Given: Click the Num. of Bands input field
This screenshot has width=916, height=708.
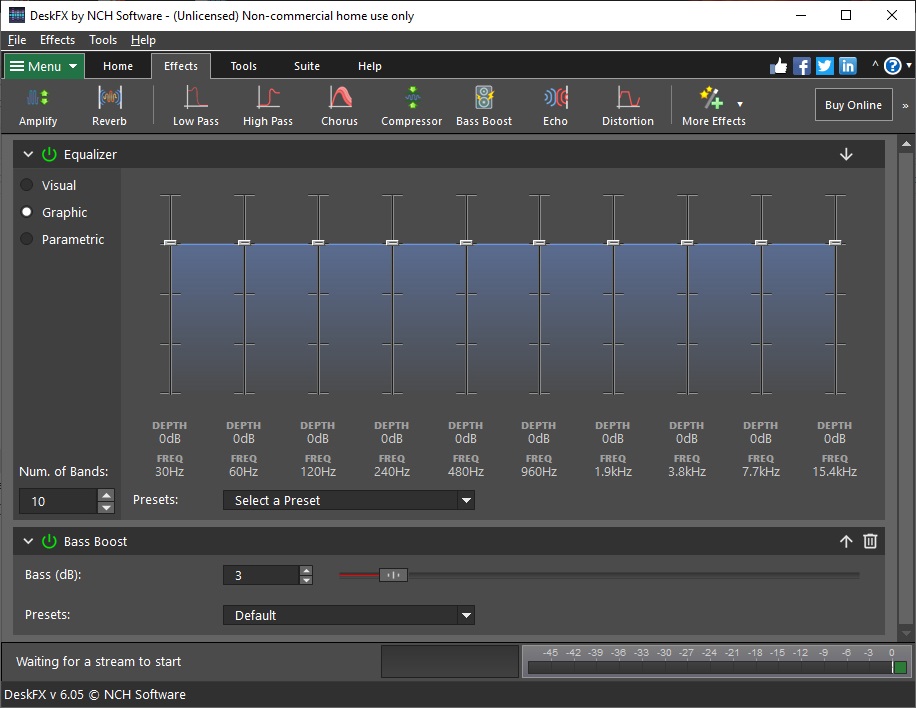Looking at the screenshot, I should click(60, 501).
